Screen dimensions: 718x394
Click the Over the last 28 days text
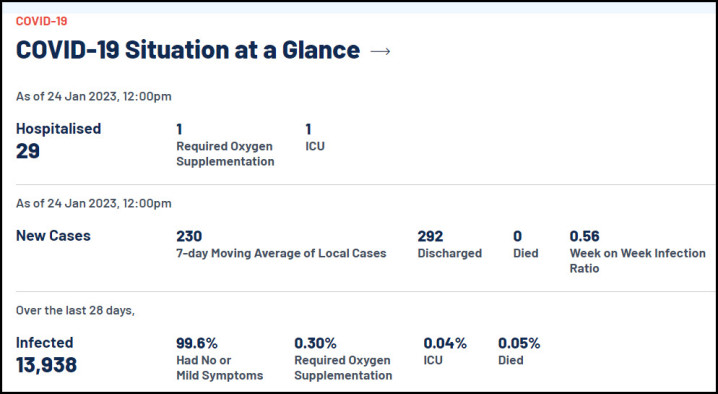(x=76, y=310)
